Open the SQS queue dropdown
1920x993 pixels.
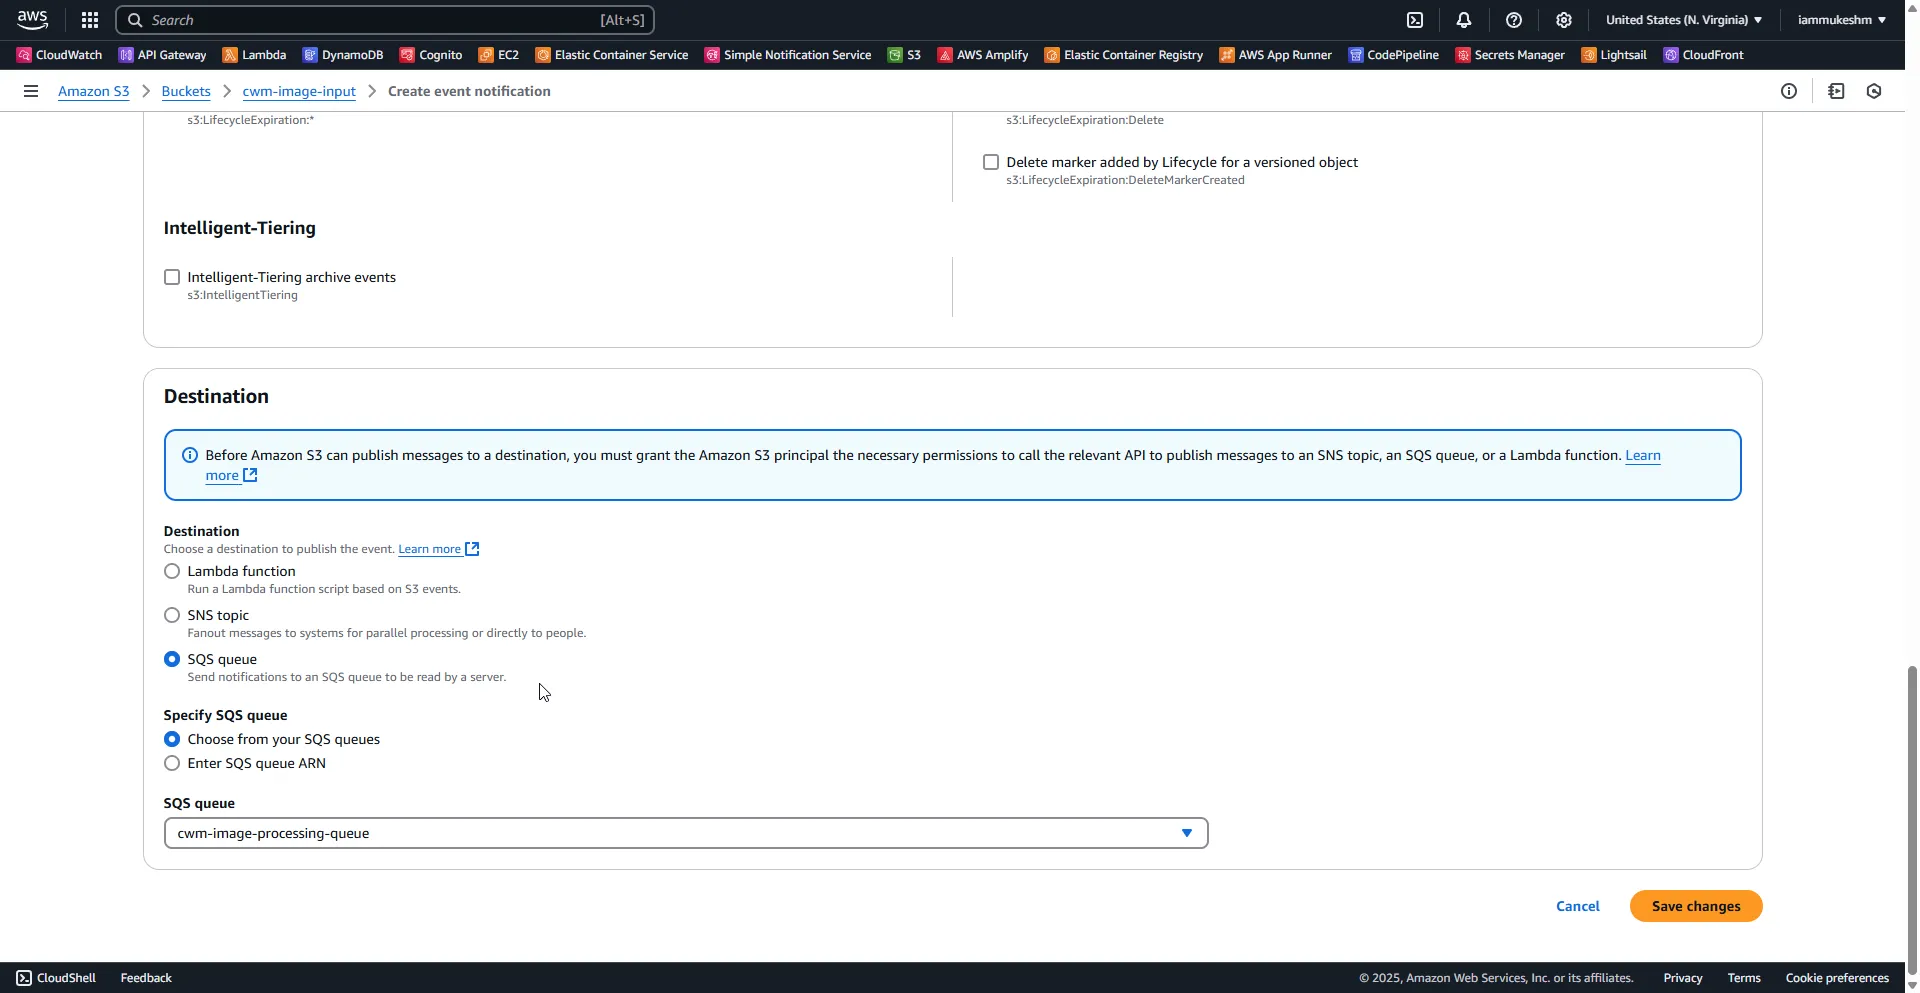1186,832
